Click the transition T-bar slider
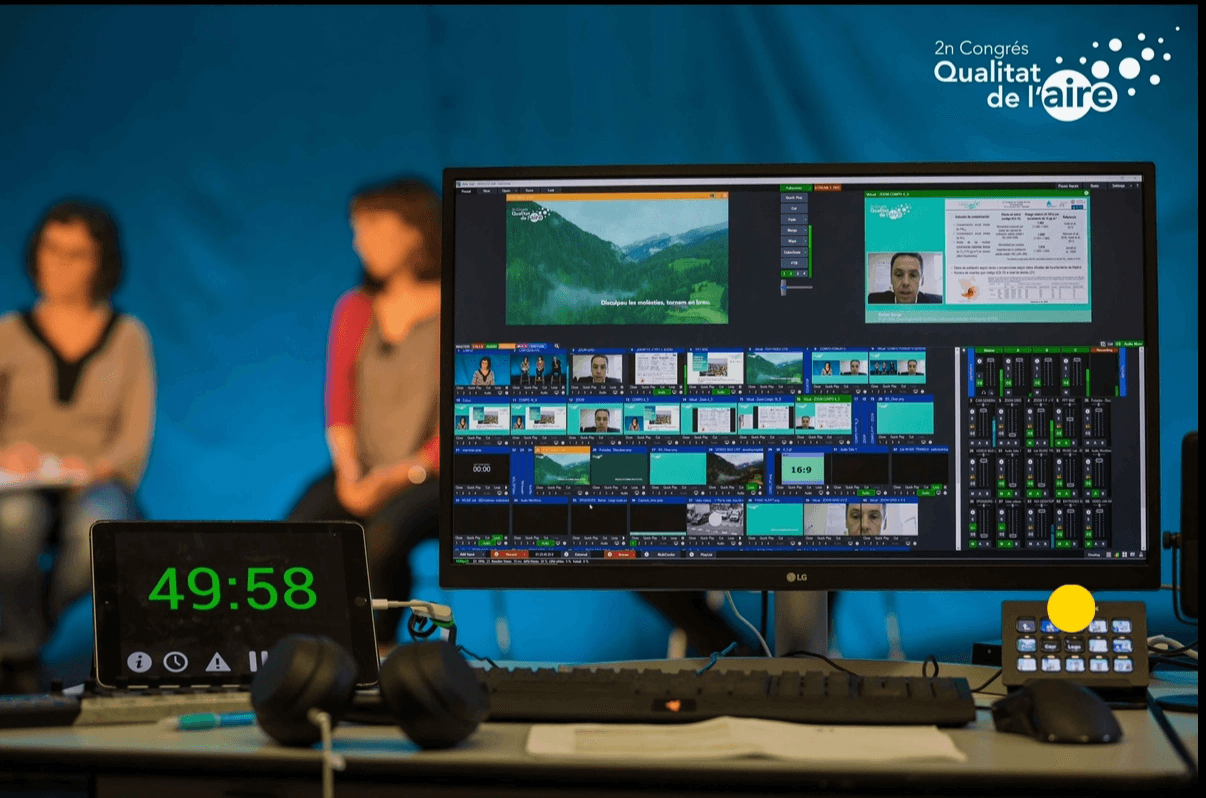 [784, 288]
